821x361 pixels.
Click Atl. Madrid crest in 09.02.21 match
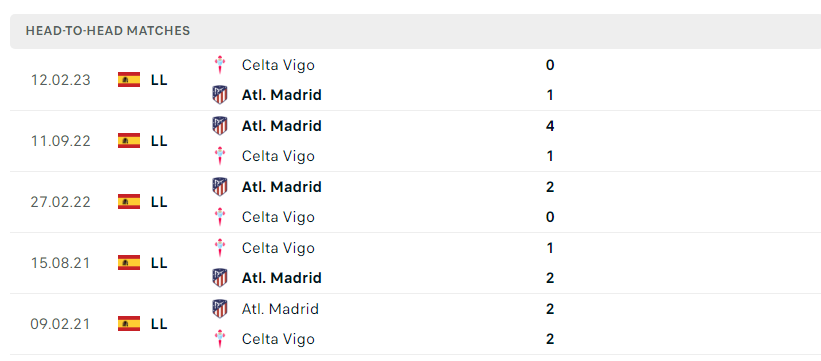click(x=220, y=309)
